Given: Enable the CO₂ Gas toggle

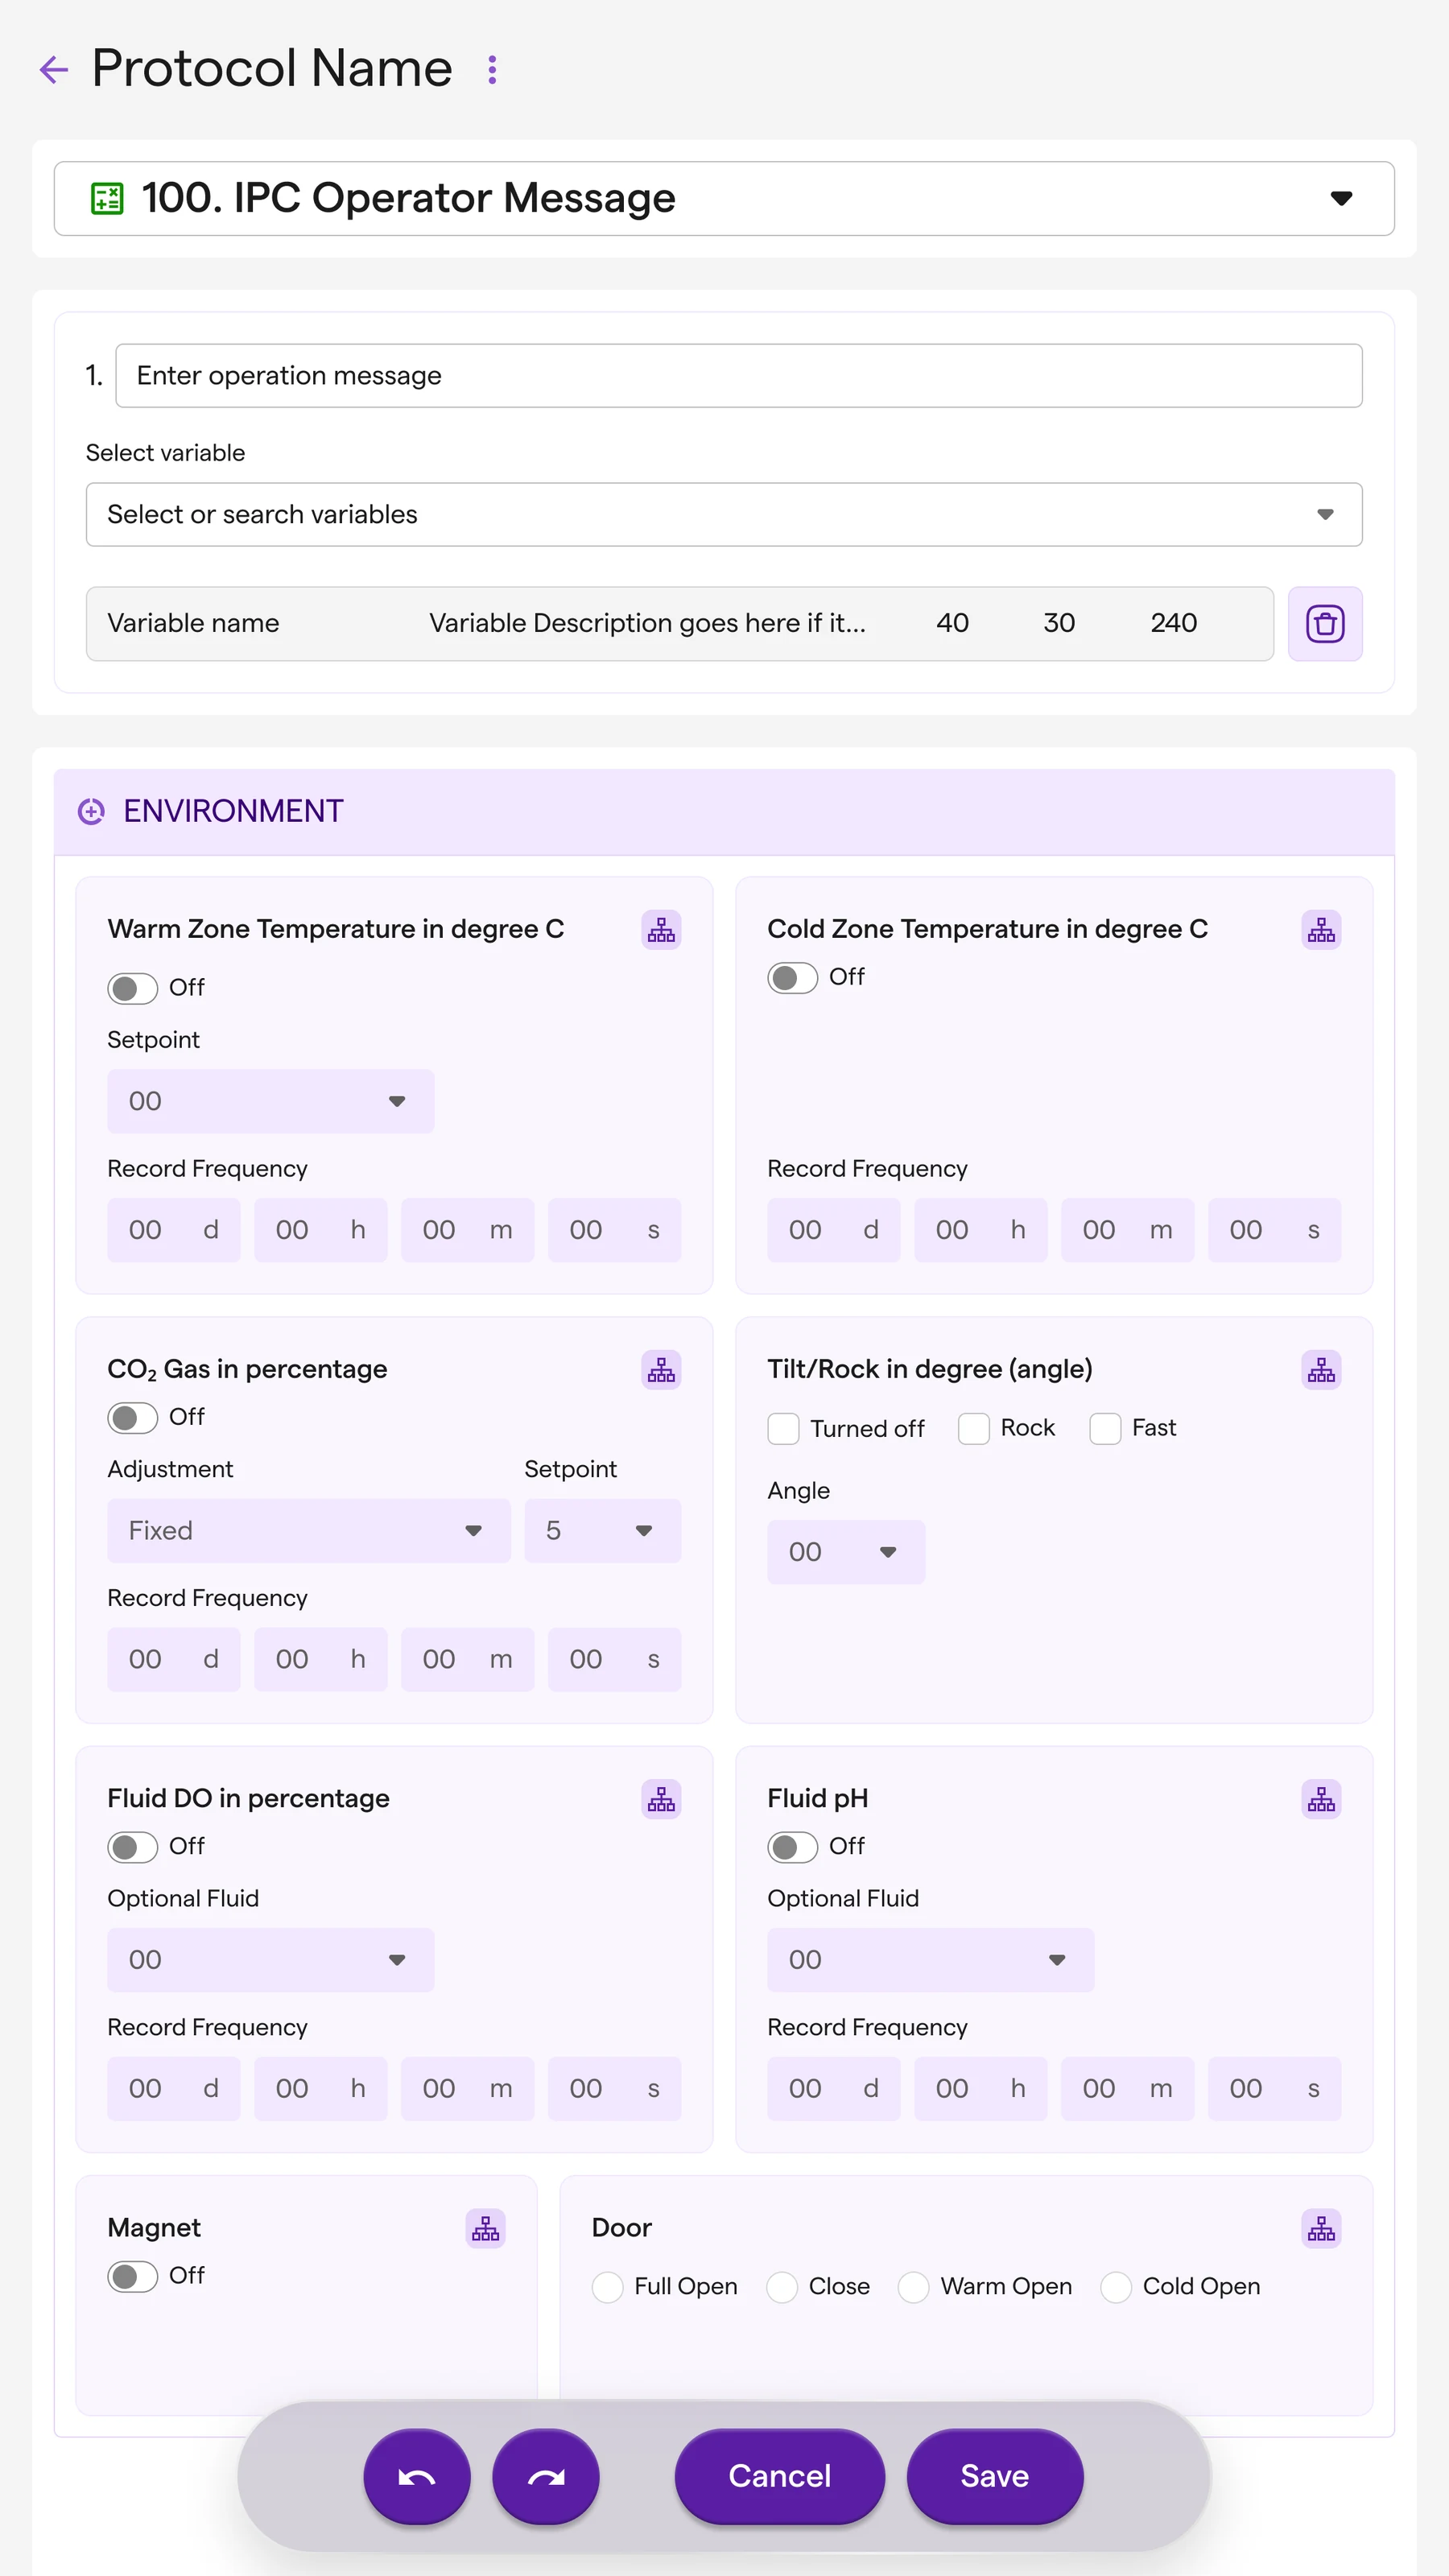Looking at the screenshot, I should coord(132,1417).
